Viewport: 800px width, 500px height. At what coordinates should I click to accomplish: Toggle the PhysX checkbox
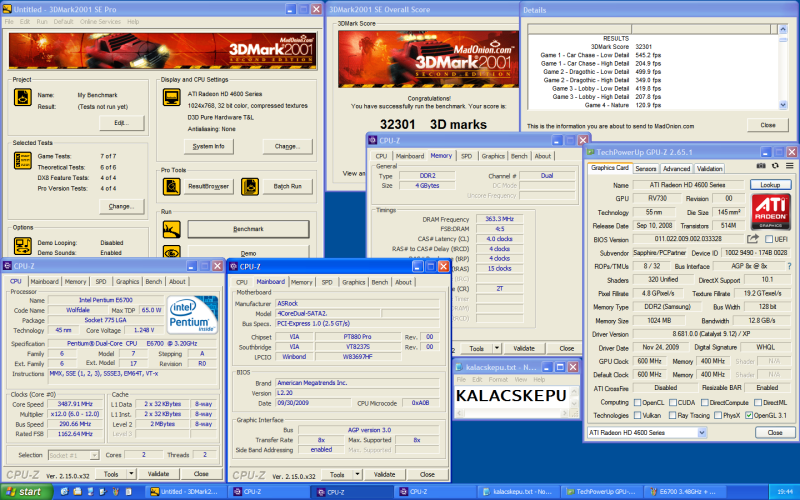pyautogui.click(x=718, y=415)
